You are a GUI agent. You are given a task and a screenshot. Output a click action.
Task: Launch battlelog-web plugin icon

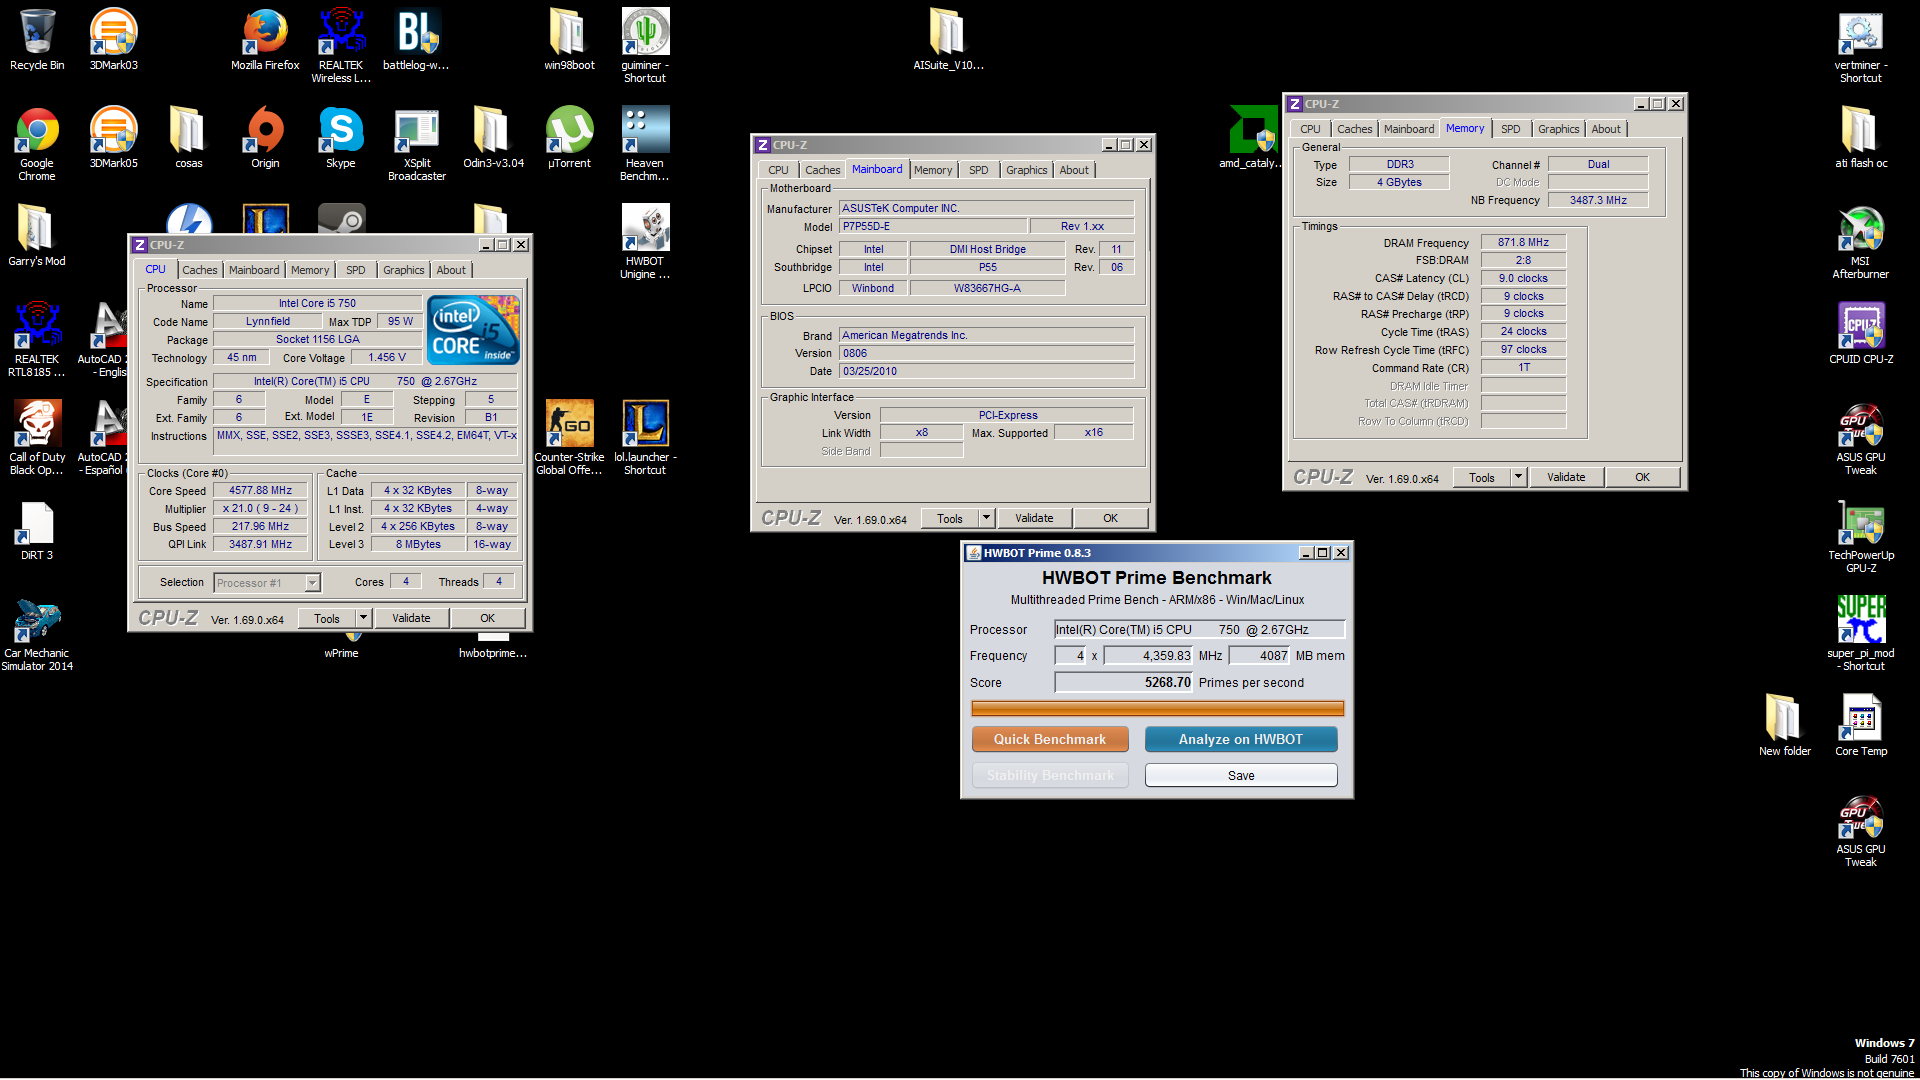coord(416,40)
